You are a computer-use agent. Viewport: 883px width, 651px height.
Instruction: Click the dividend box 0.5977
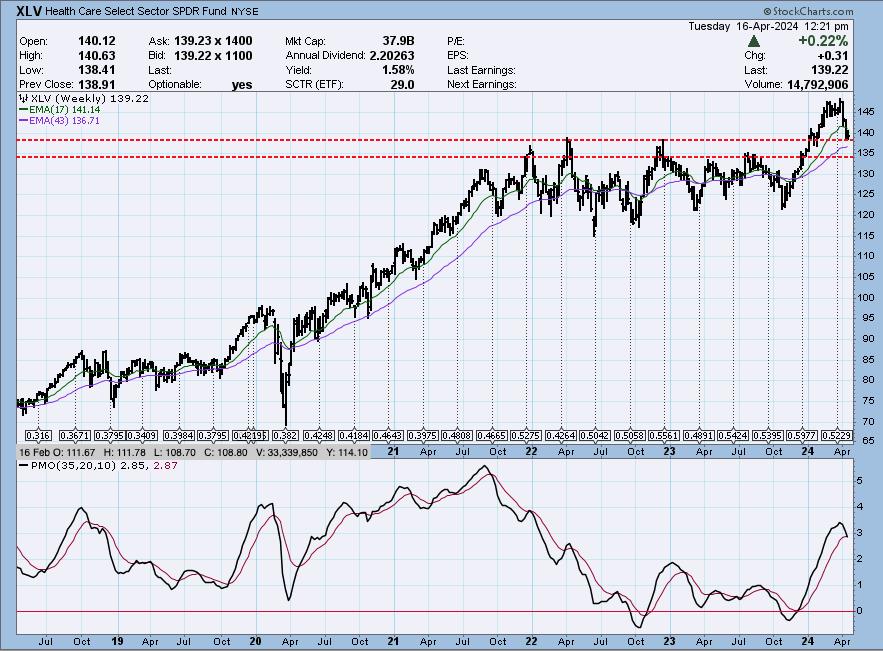point(802,435)
